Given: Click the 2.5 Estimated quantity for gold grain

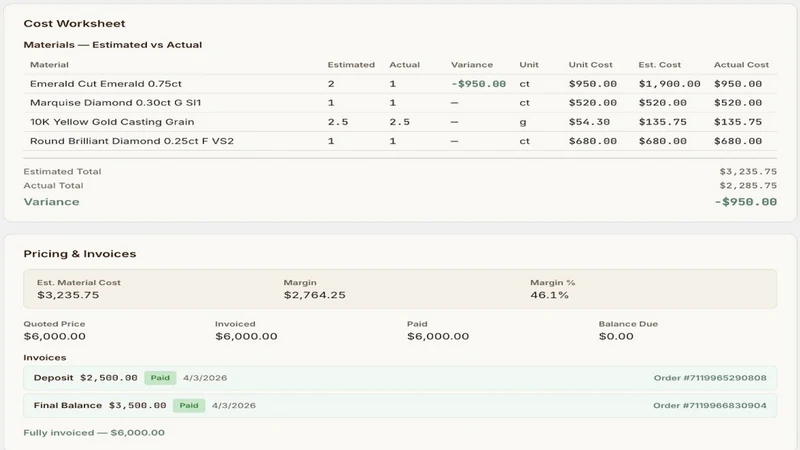Looking at the screenshot, I should pyautogui.click(x=338, y=122).
